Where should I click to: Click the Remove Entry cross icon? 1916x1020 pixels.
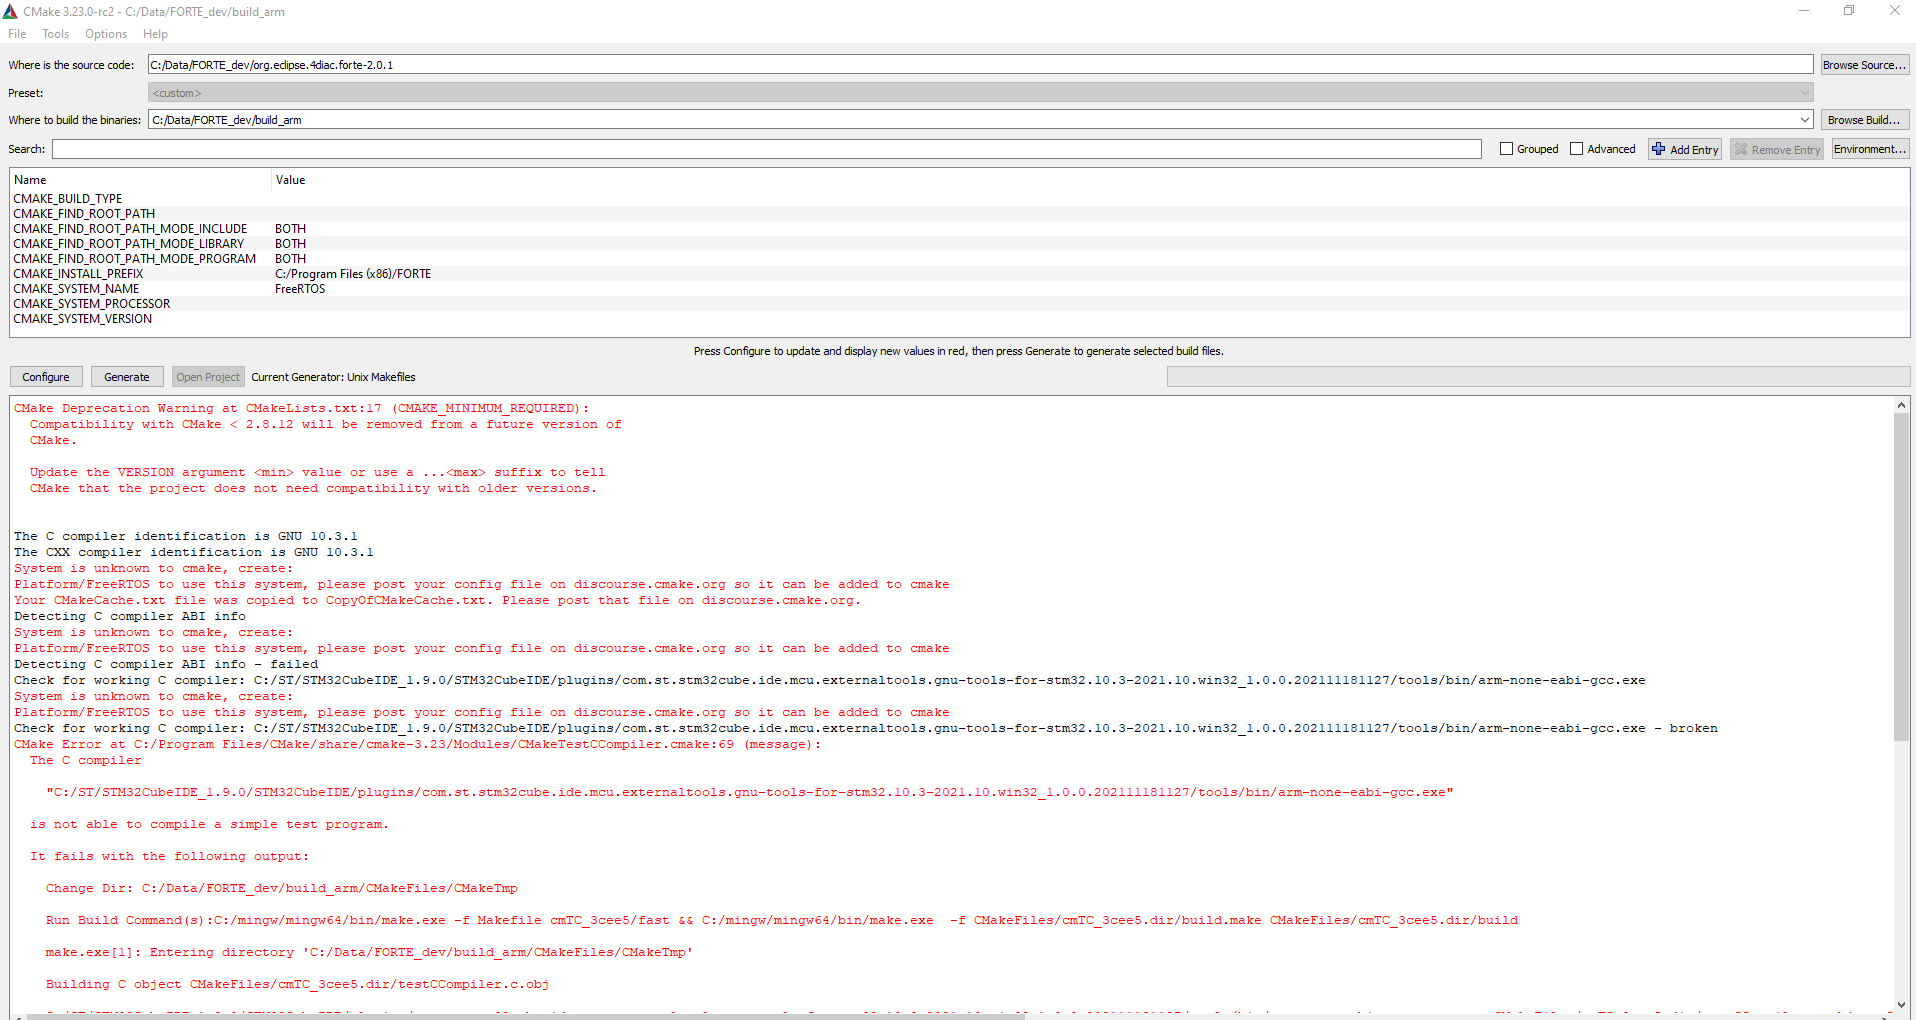click(x=1741, y=149)
